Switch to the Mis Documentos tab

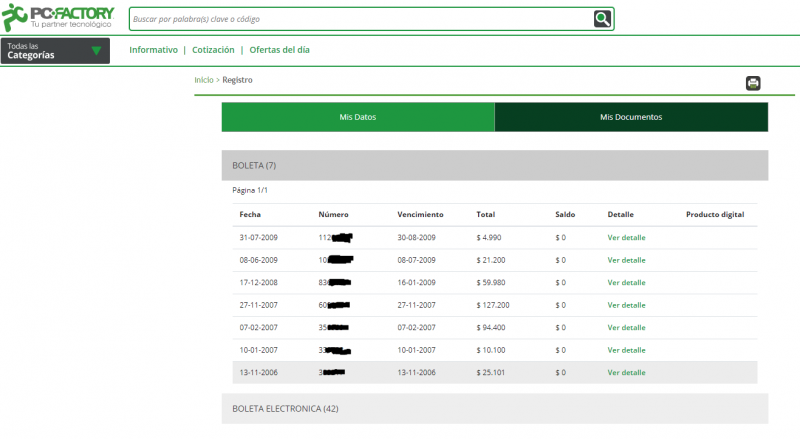click(x=631, y=117)
